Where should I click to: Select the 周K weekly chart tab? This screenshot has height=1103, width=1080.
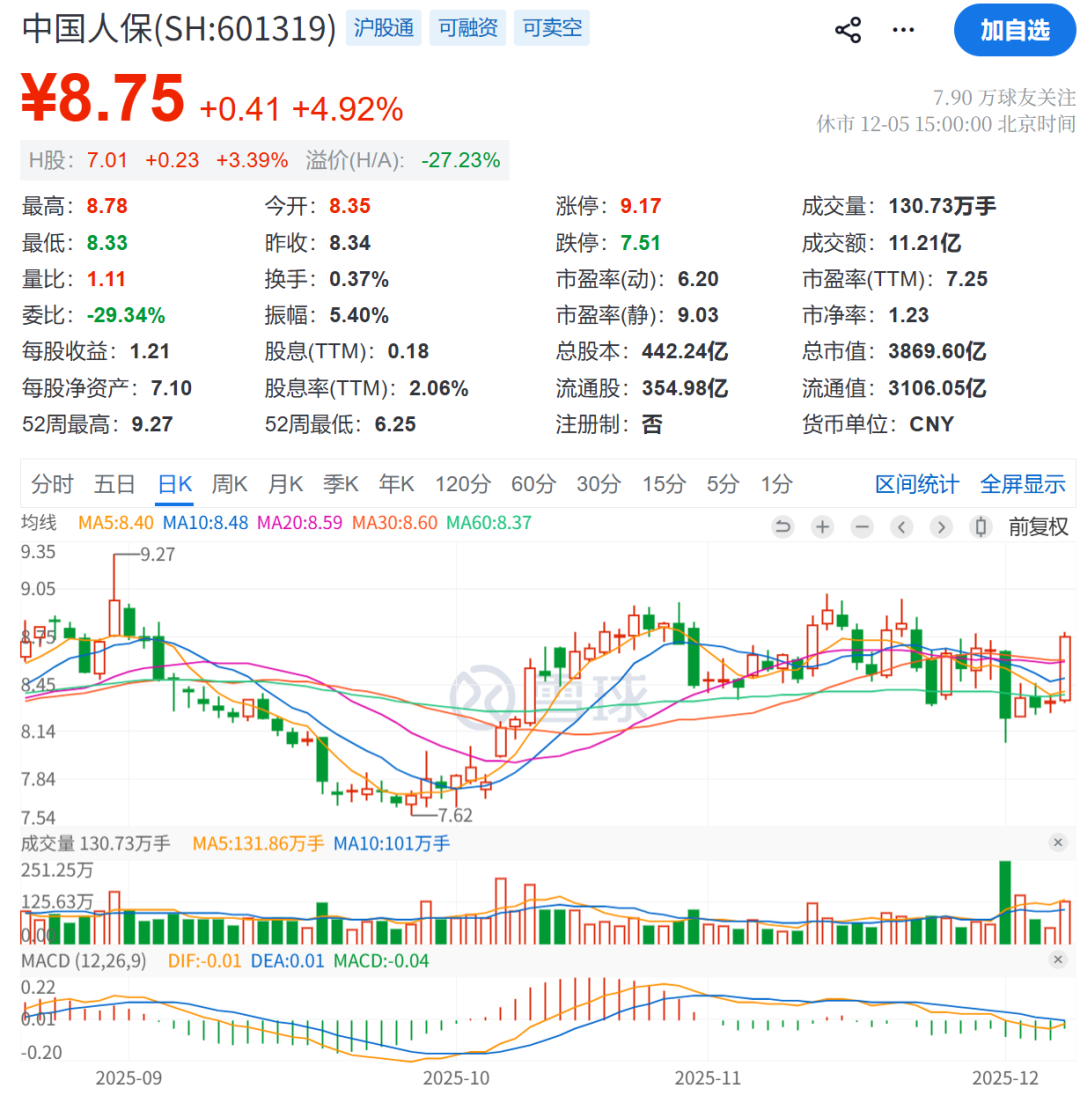pyautogui.click(x=229, y=485)
